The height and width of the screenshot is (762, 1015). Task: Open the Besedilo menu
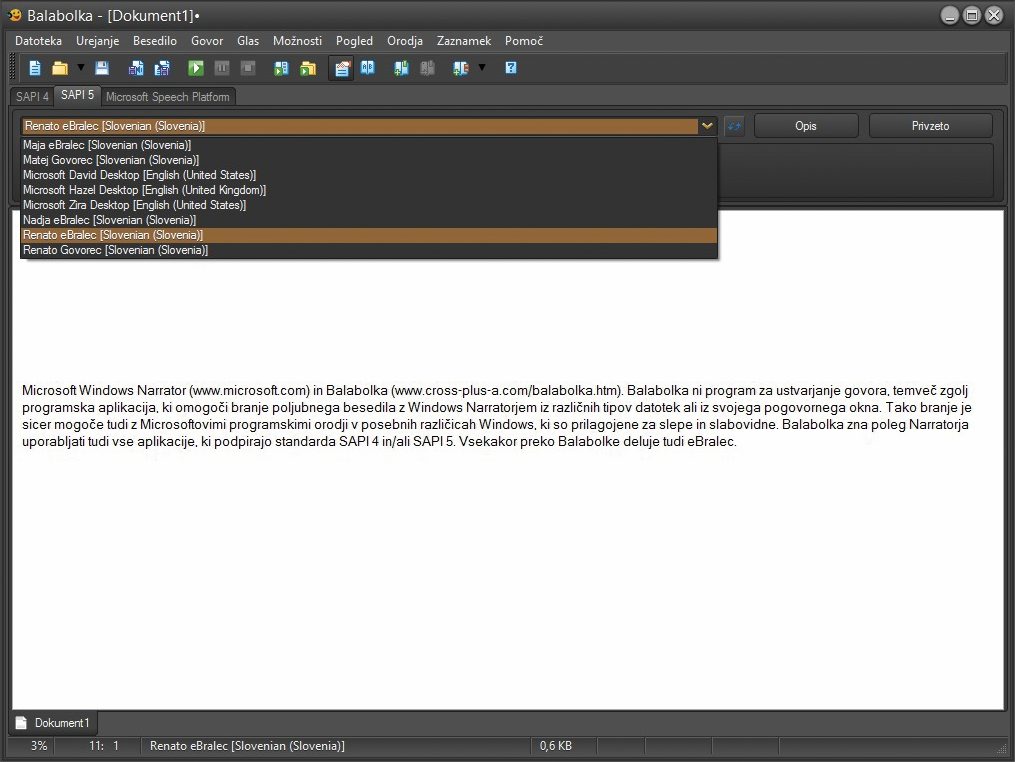pos(155,41)
